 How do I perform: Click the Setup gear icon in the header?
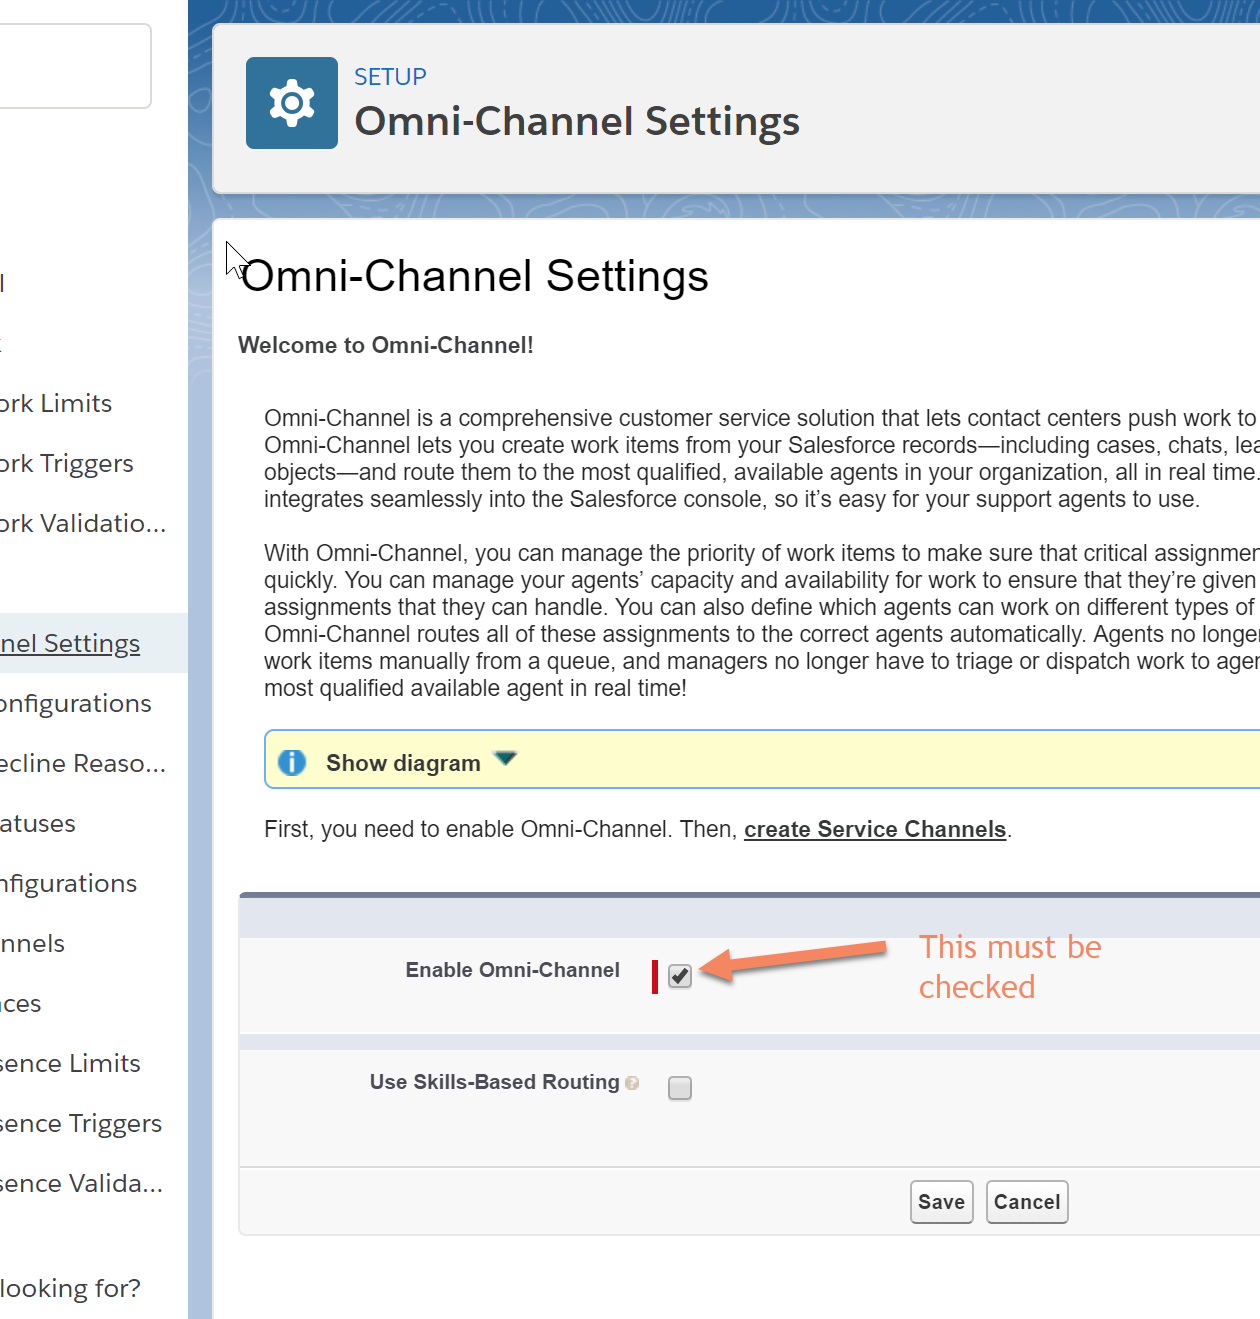point(292,103)
